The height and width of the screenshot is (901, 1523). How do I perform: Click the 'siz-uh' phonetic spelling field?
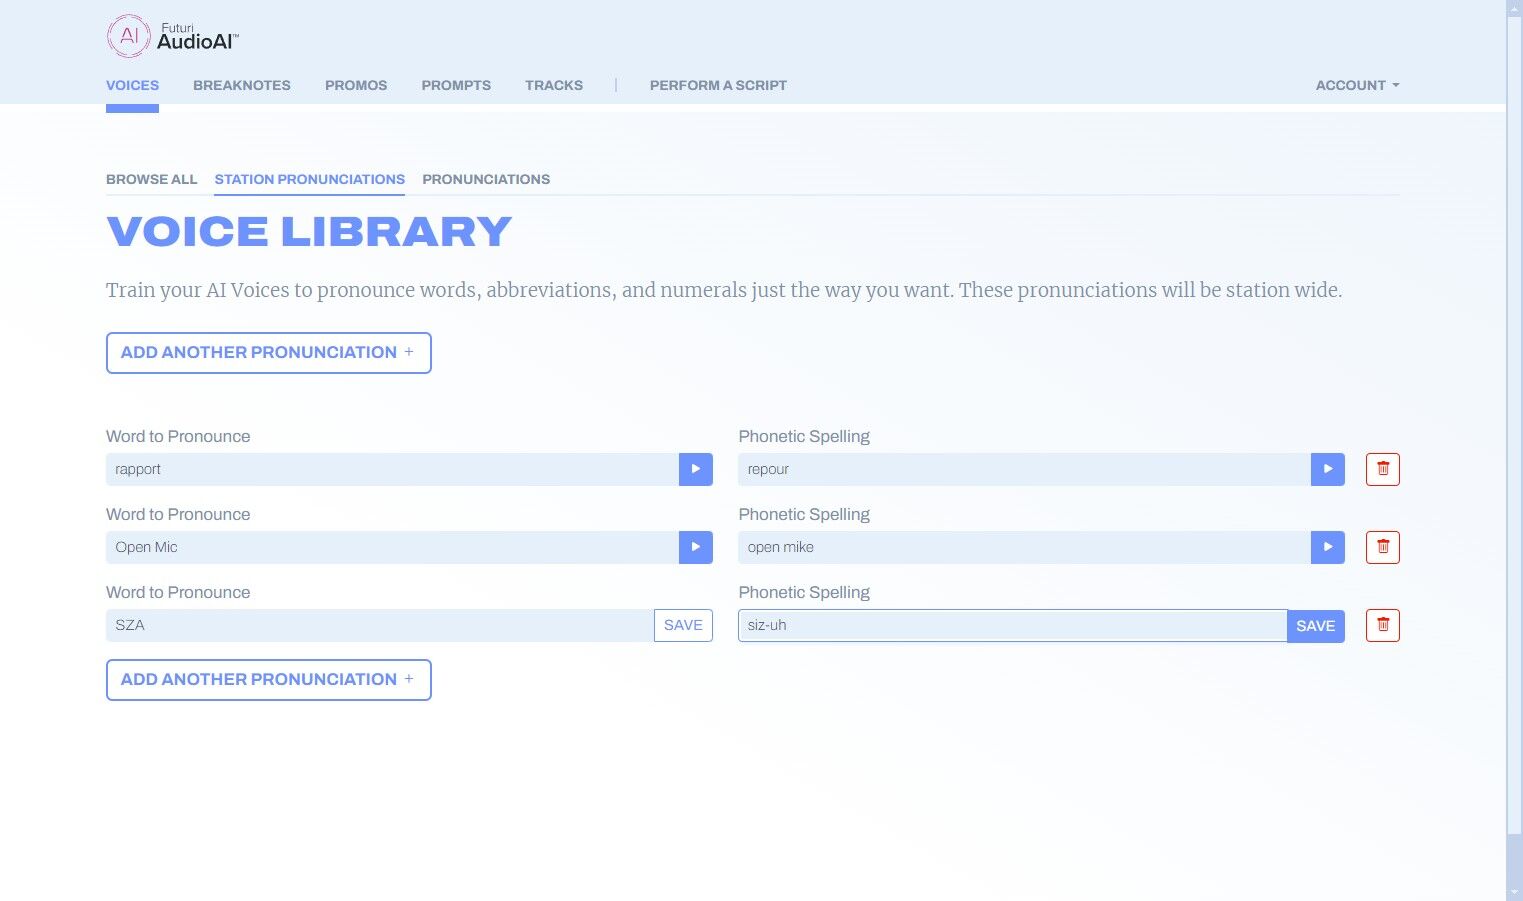[1010, 625]
